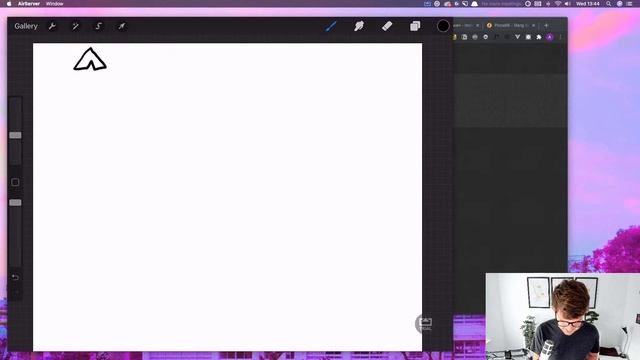Open Spotlight search in menu bar

tap(609, 4)
